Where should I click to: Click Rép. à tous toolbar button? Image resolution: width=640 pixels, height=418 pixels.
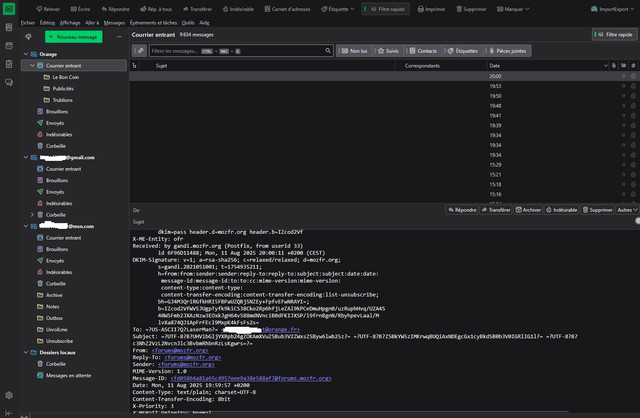coord(156,9)
